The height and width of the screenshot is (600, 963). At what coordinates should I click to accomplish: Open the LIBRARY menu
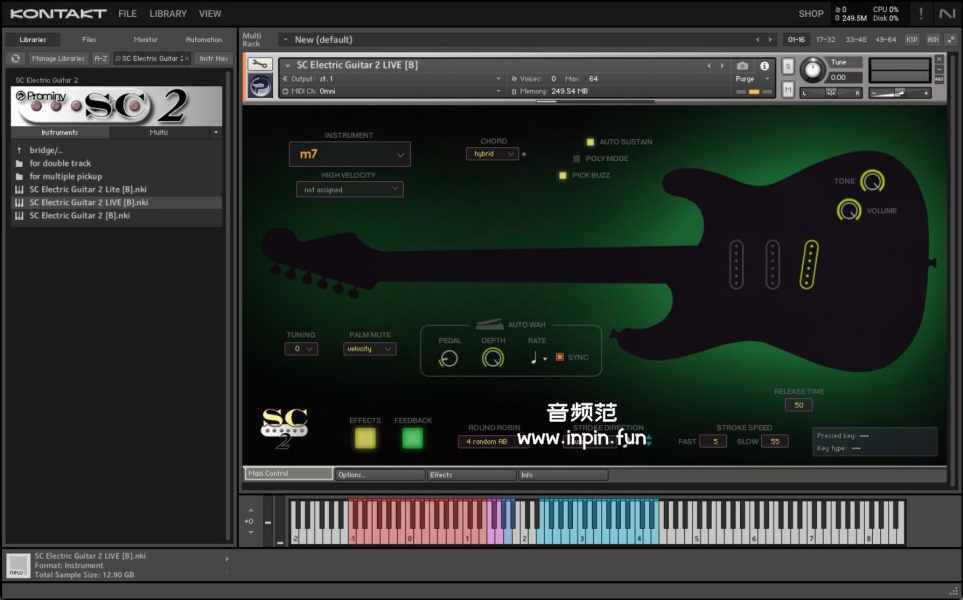click(167, 14)
